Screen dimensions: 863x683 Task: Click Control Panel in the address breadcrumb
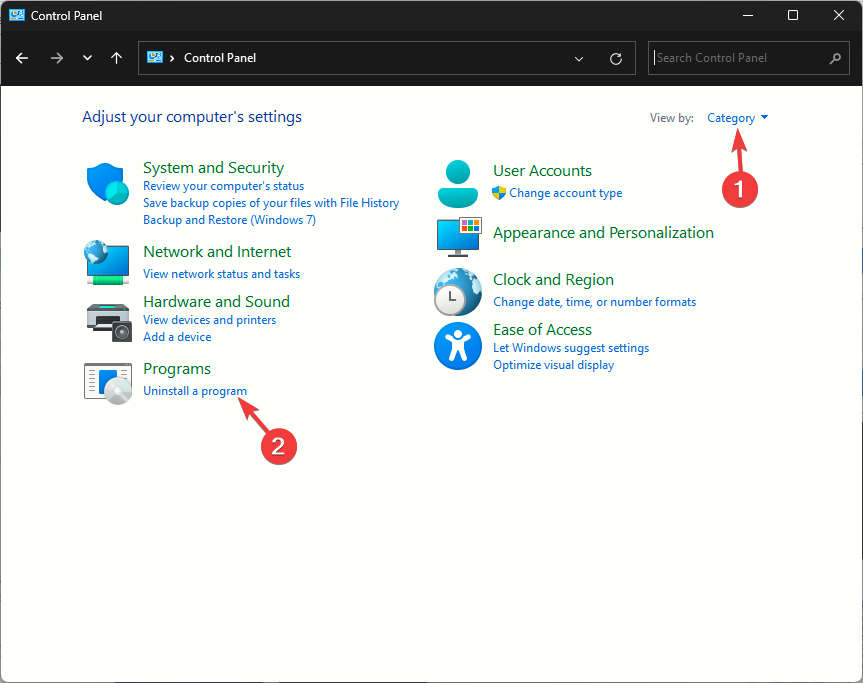coord(220,58)
